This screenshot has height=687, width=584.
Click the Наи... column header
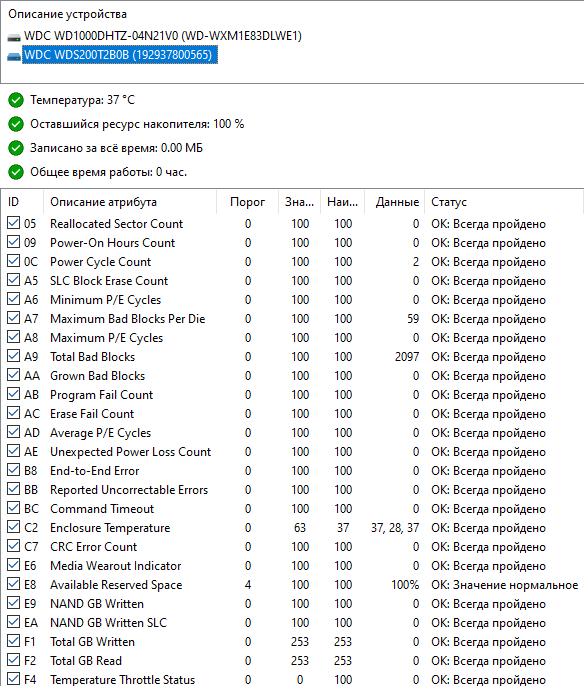point(343,202)
